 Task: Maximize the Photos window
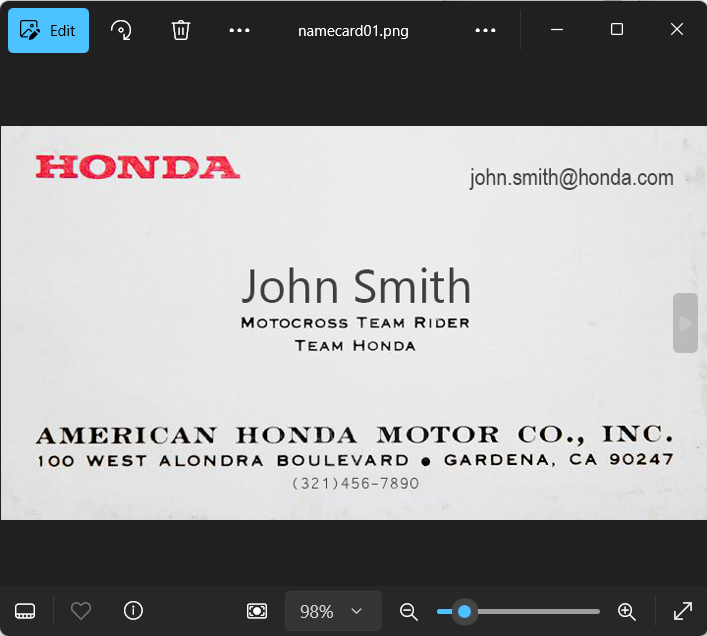(x=617, y=30)
